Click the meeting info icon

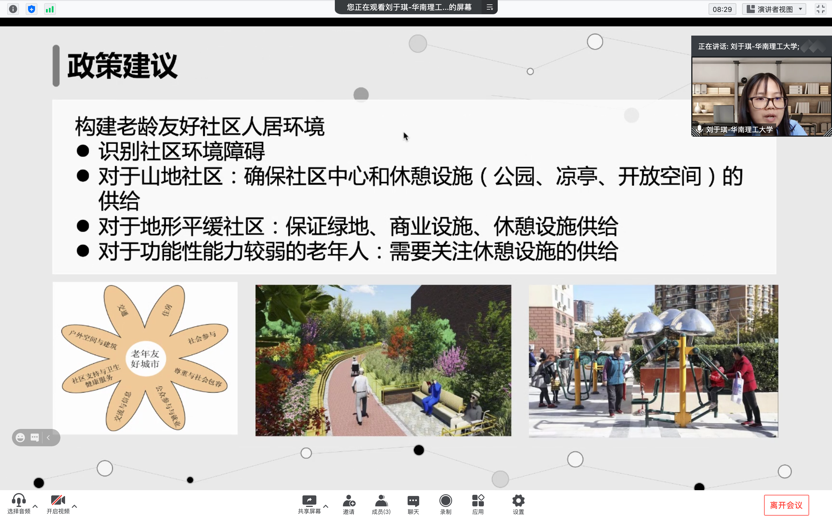(13, 9)
